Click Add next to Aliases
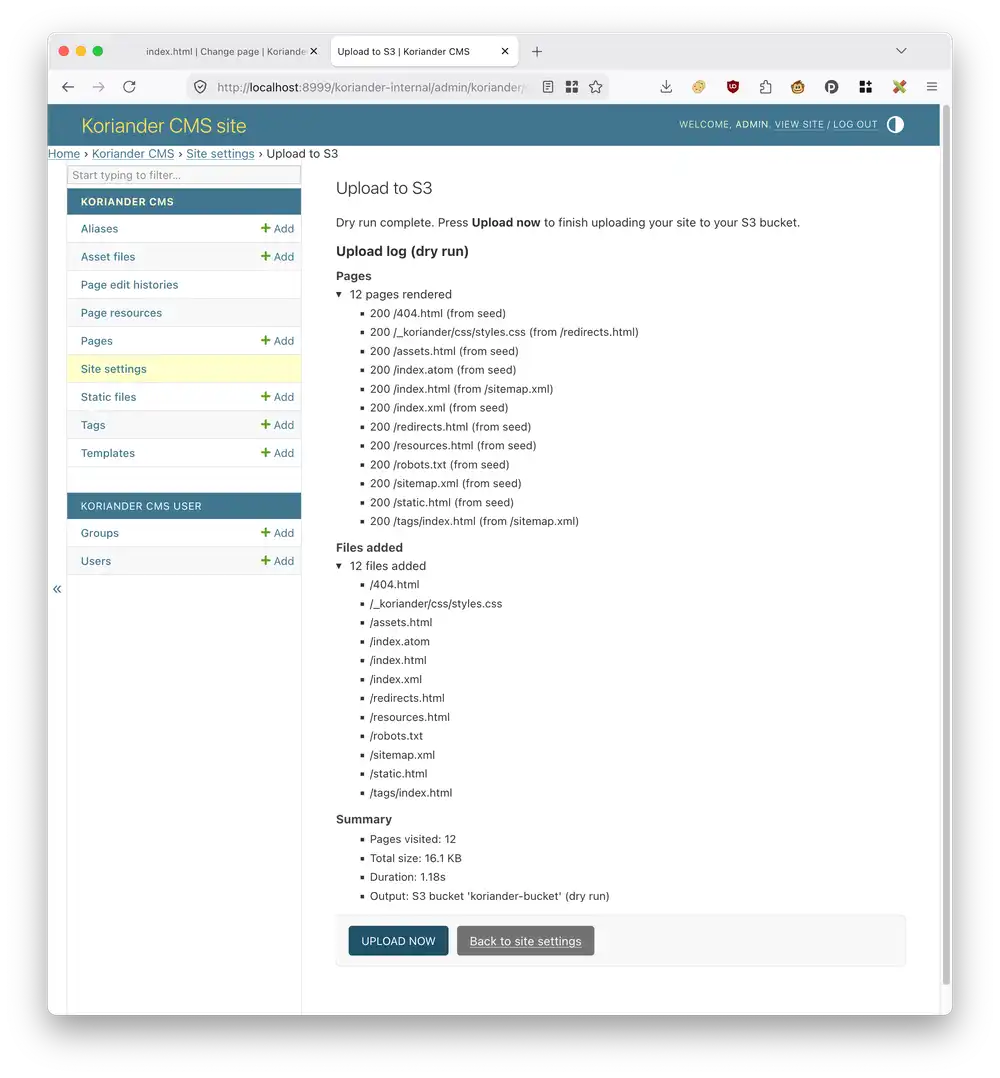The height and width of the screenshot is (1078, 1000). point(278,229)
